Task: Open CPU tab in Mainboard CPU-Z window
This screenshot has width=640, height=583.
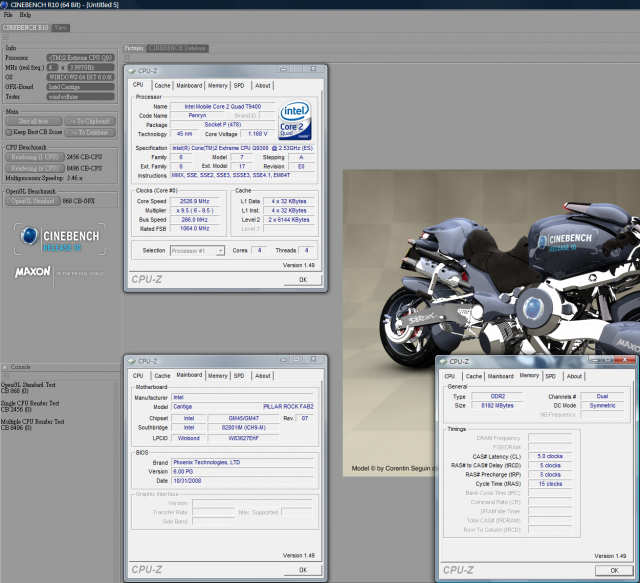Action: [138, 376]
